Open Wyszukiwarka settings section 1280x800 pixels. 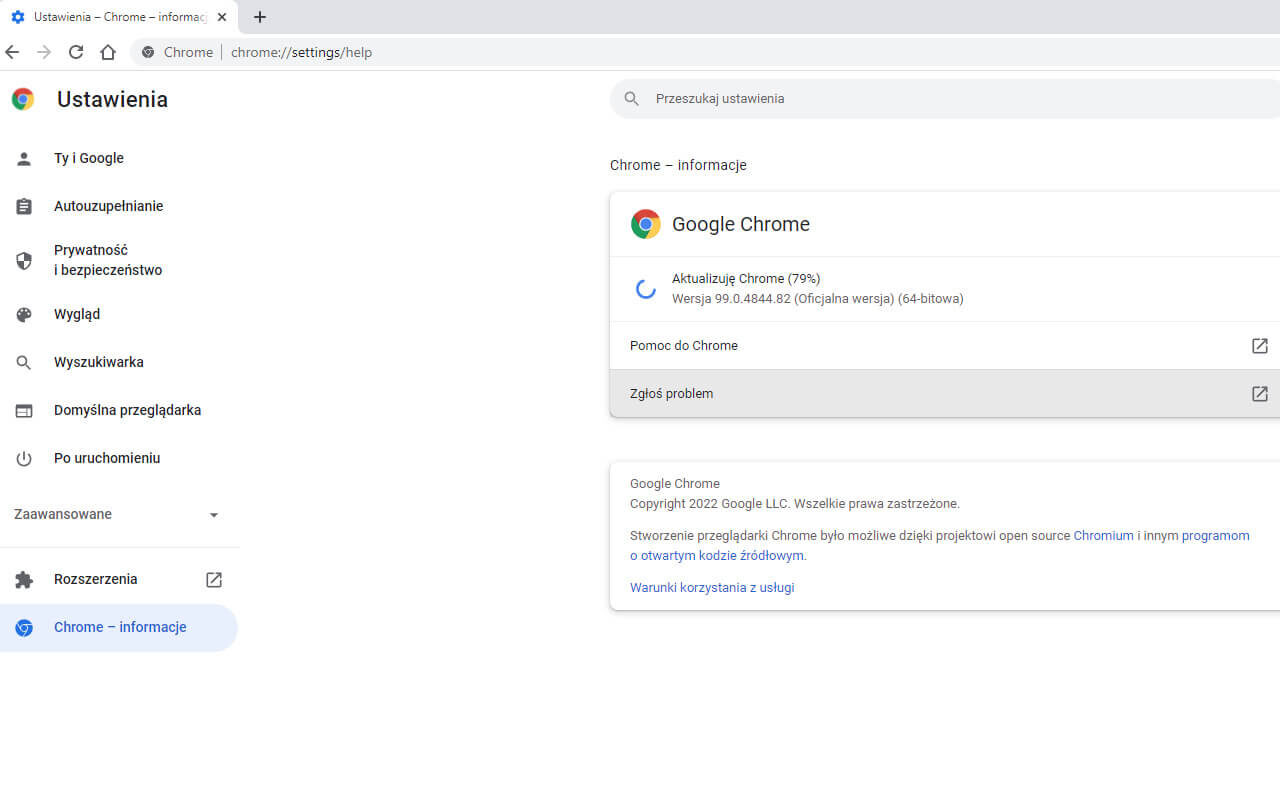[x=119, y=362]
